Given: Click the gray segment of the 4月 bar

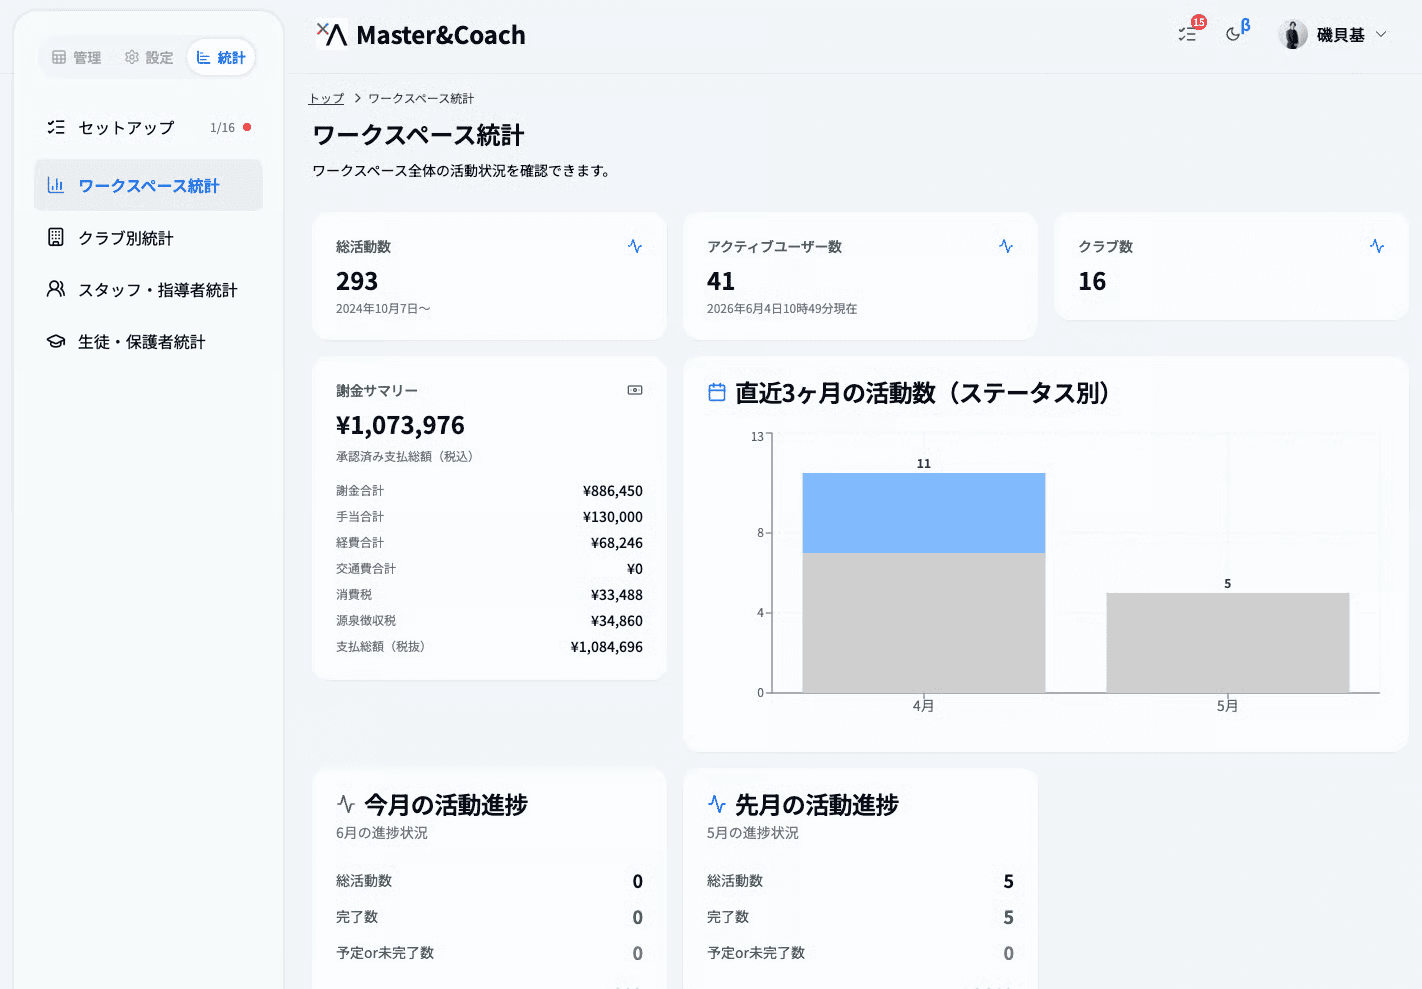Looking at the screenshot, I should (924, 622).
